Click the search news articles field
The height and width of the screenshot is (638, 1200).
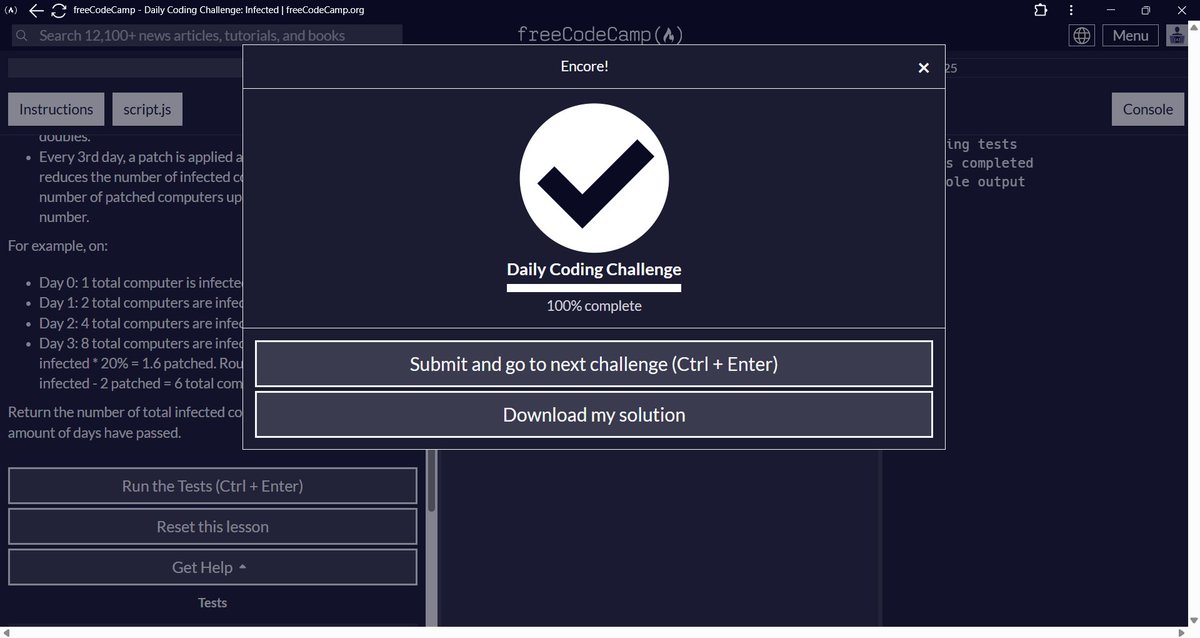coord(200,35)
